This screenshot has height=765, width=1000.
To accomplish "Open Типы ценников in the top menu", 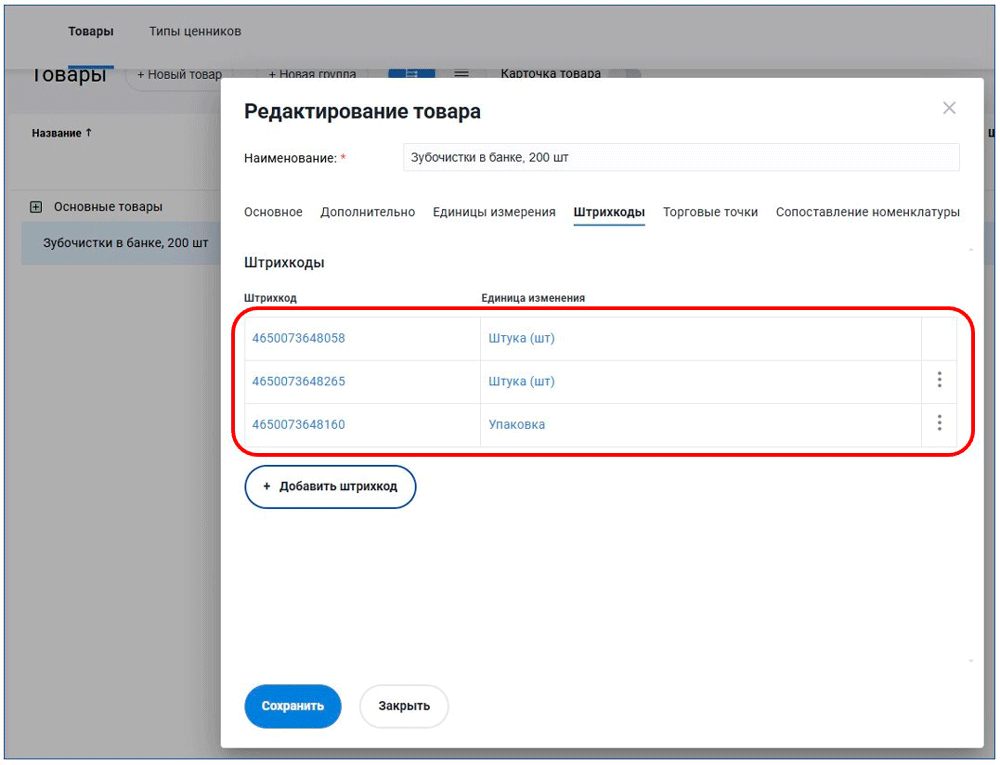I will [195, 31].
